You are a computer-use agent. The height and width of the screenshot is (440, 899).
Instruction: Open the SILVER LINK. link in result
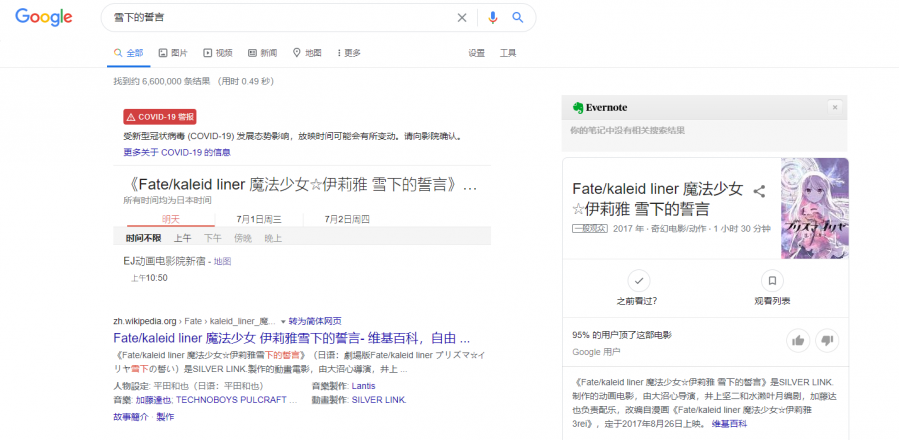[379, 400]
